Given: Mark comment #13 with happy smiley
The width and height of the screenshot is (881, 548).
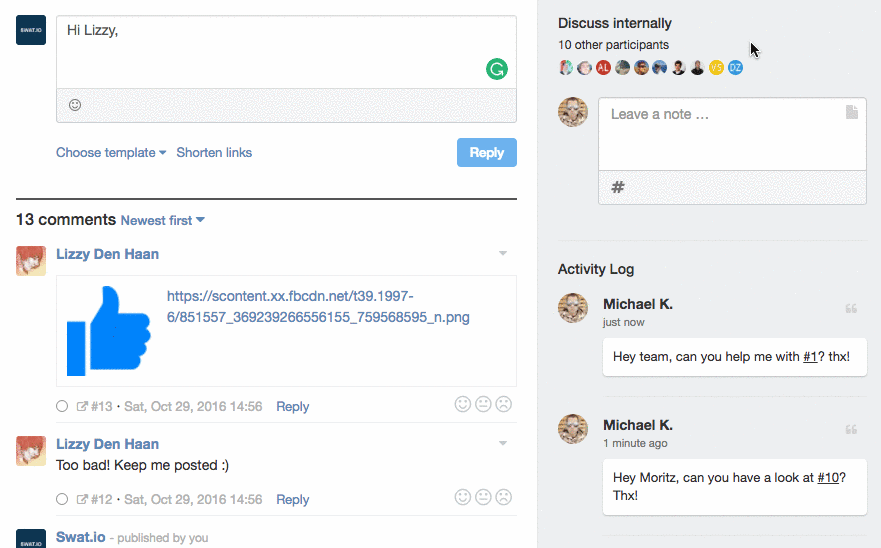Looking at the screenshot, I should click(462, 404).
